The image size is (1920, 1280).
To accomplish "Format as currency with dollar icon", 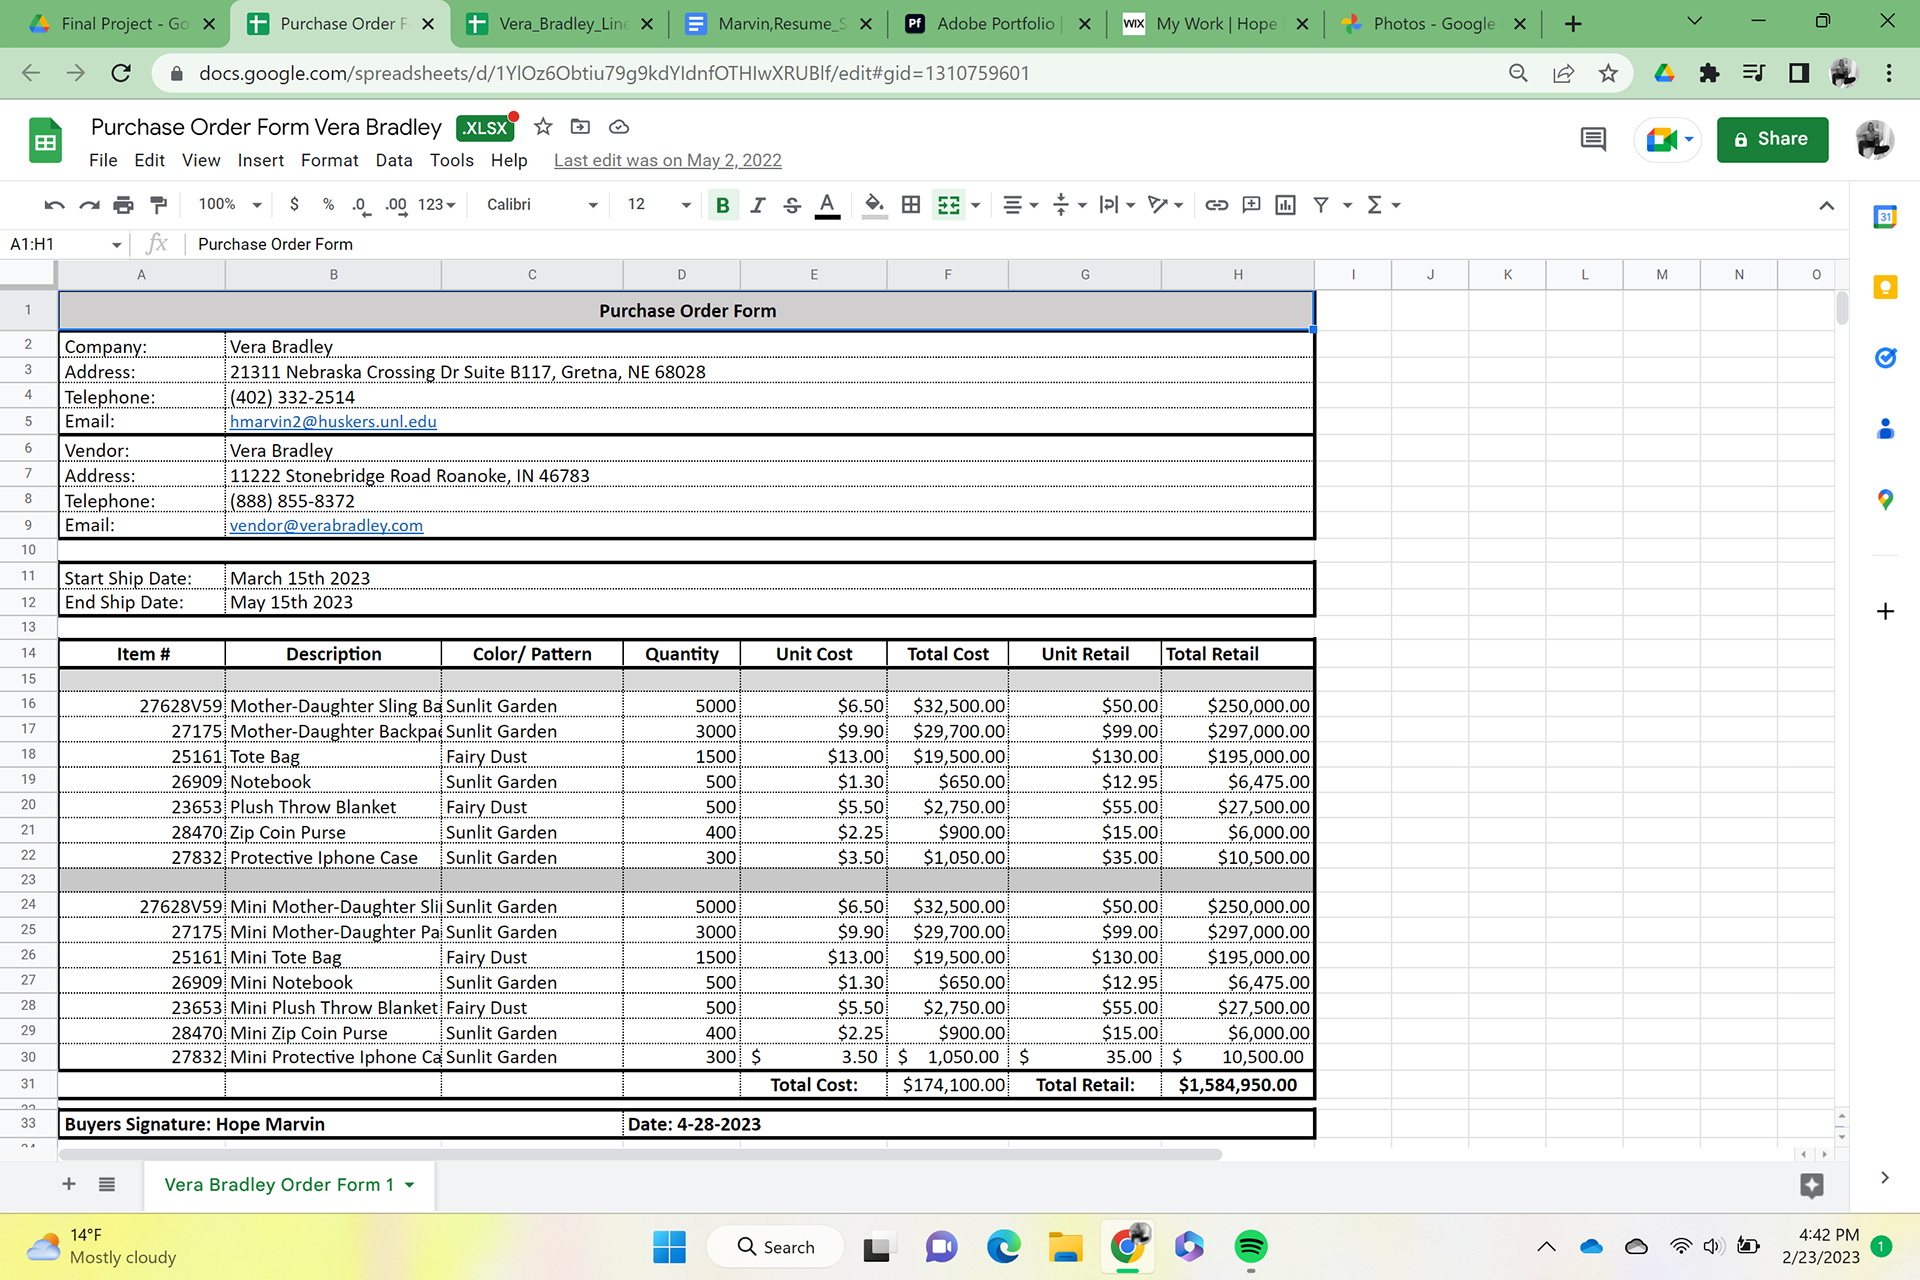I will (x=294, y=204).
